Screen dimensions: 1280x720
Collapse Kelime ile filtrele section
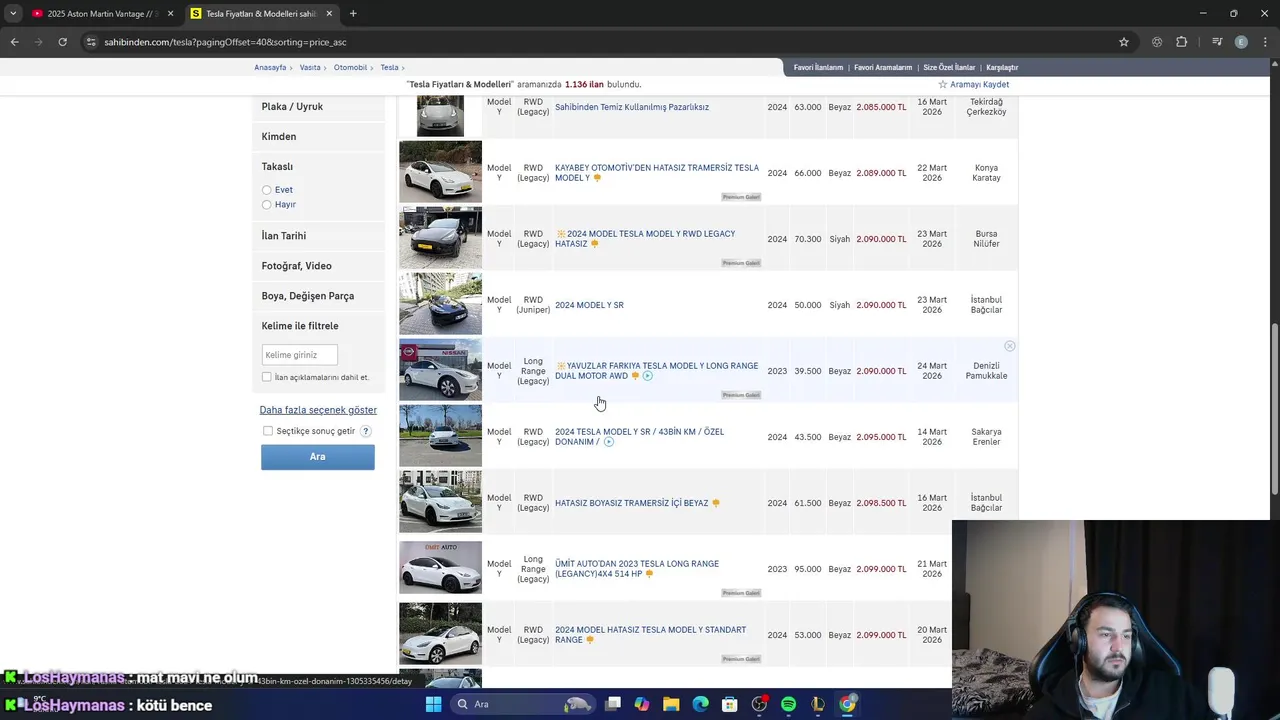(x=318, y=326)
